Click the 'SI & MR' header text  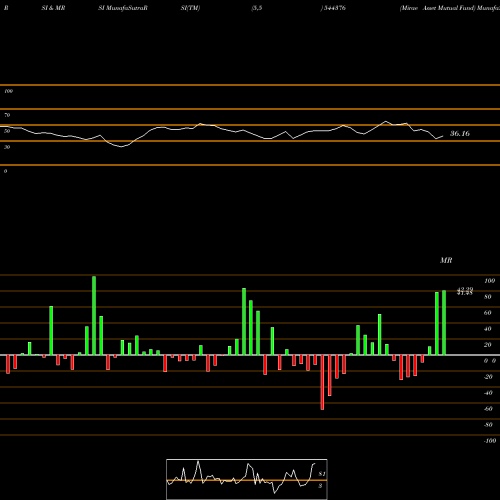coord(53,8)
